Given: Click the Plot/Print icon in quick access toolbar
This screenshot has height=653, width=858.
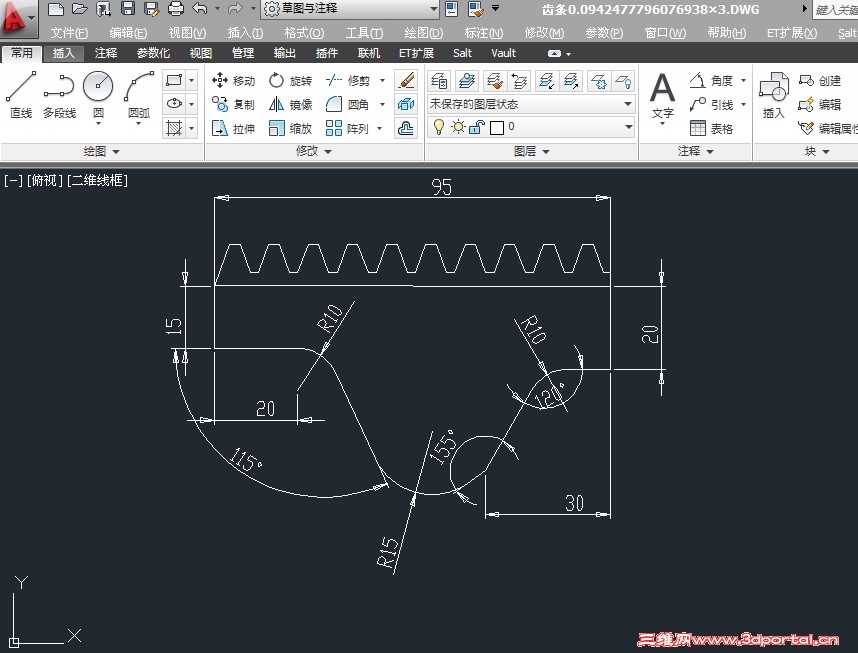Looking at the screenshot, I should (176, 8).
